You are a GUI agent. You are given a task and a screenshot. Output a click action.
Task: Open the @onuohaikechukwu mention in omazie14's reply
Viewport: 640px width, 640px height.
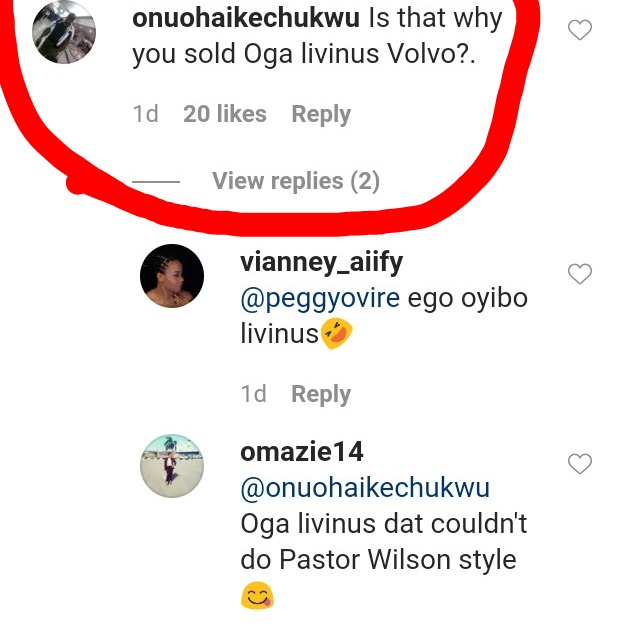pos(365,488)
